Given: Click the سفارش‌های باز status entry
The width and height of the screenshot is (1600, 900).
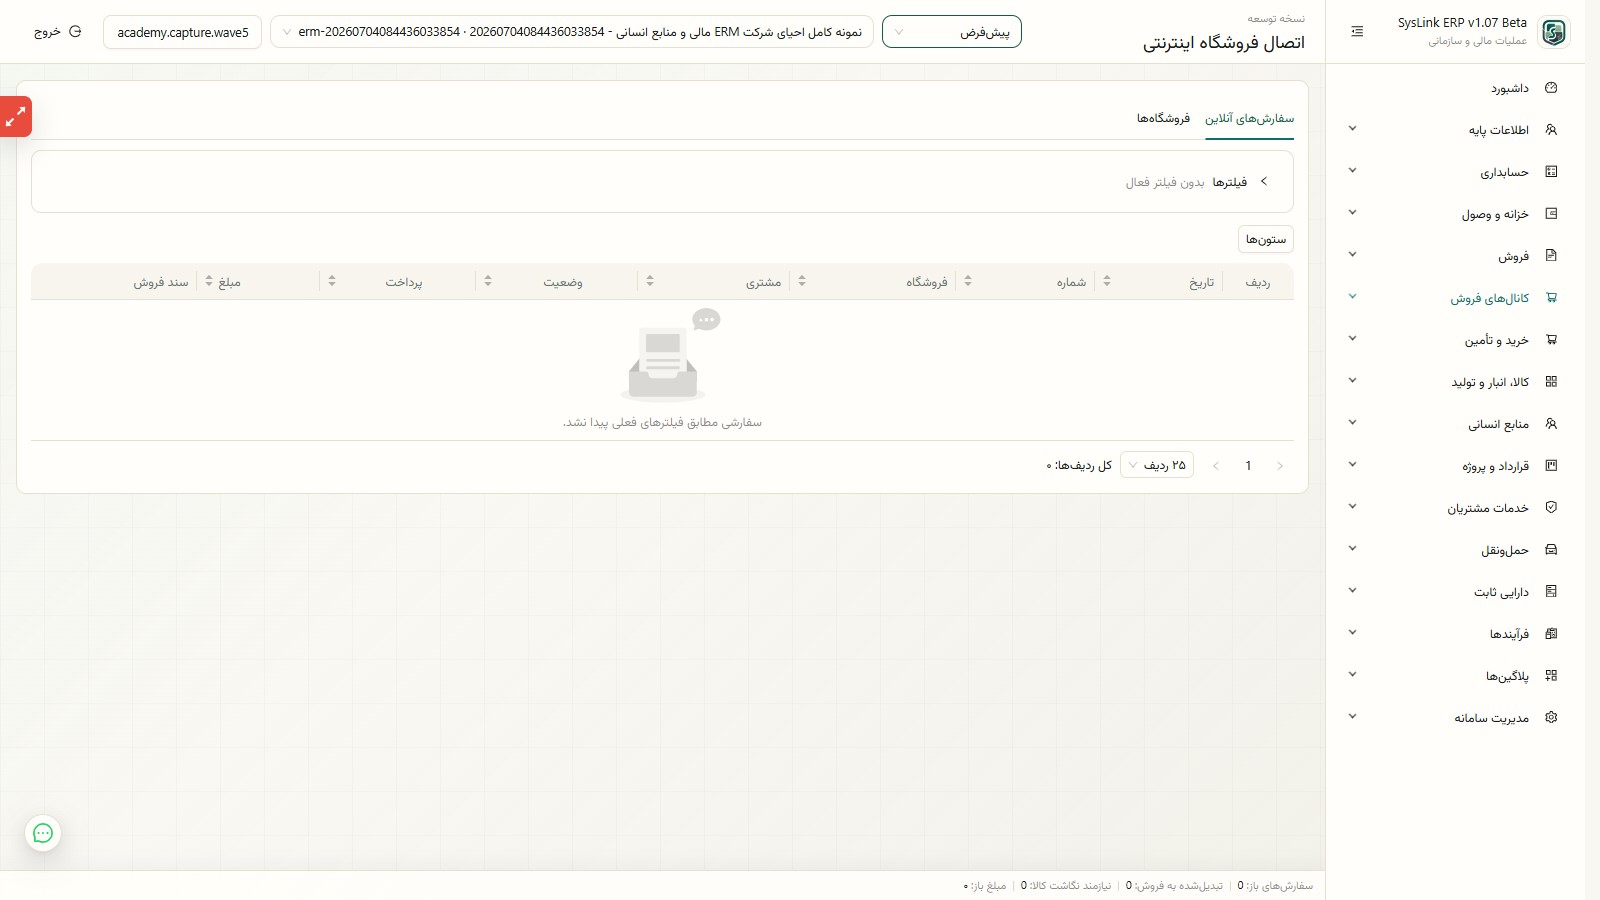Looking at the screenshot, I should (x=1275, y=886).
